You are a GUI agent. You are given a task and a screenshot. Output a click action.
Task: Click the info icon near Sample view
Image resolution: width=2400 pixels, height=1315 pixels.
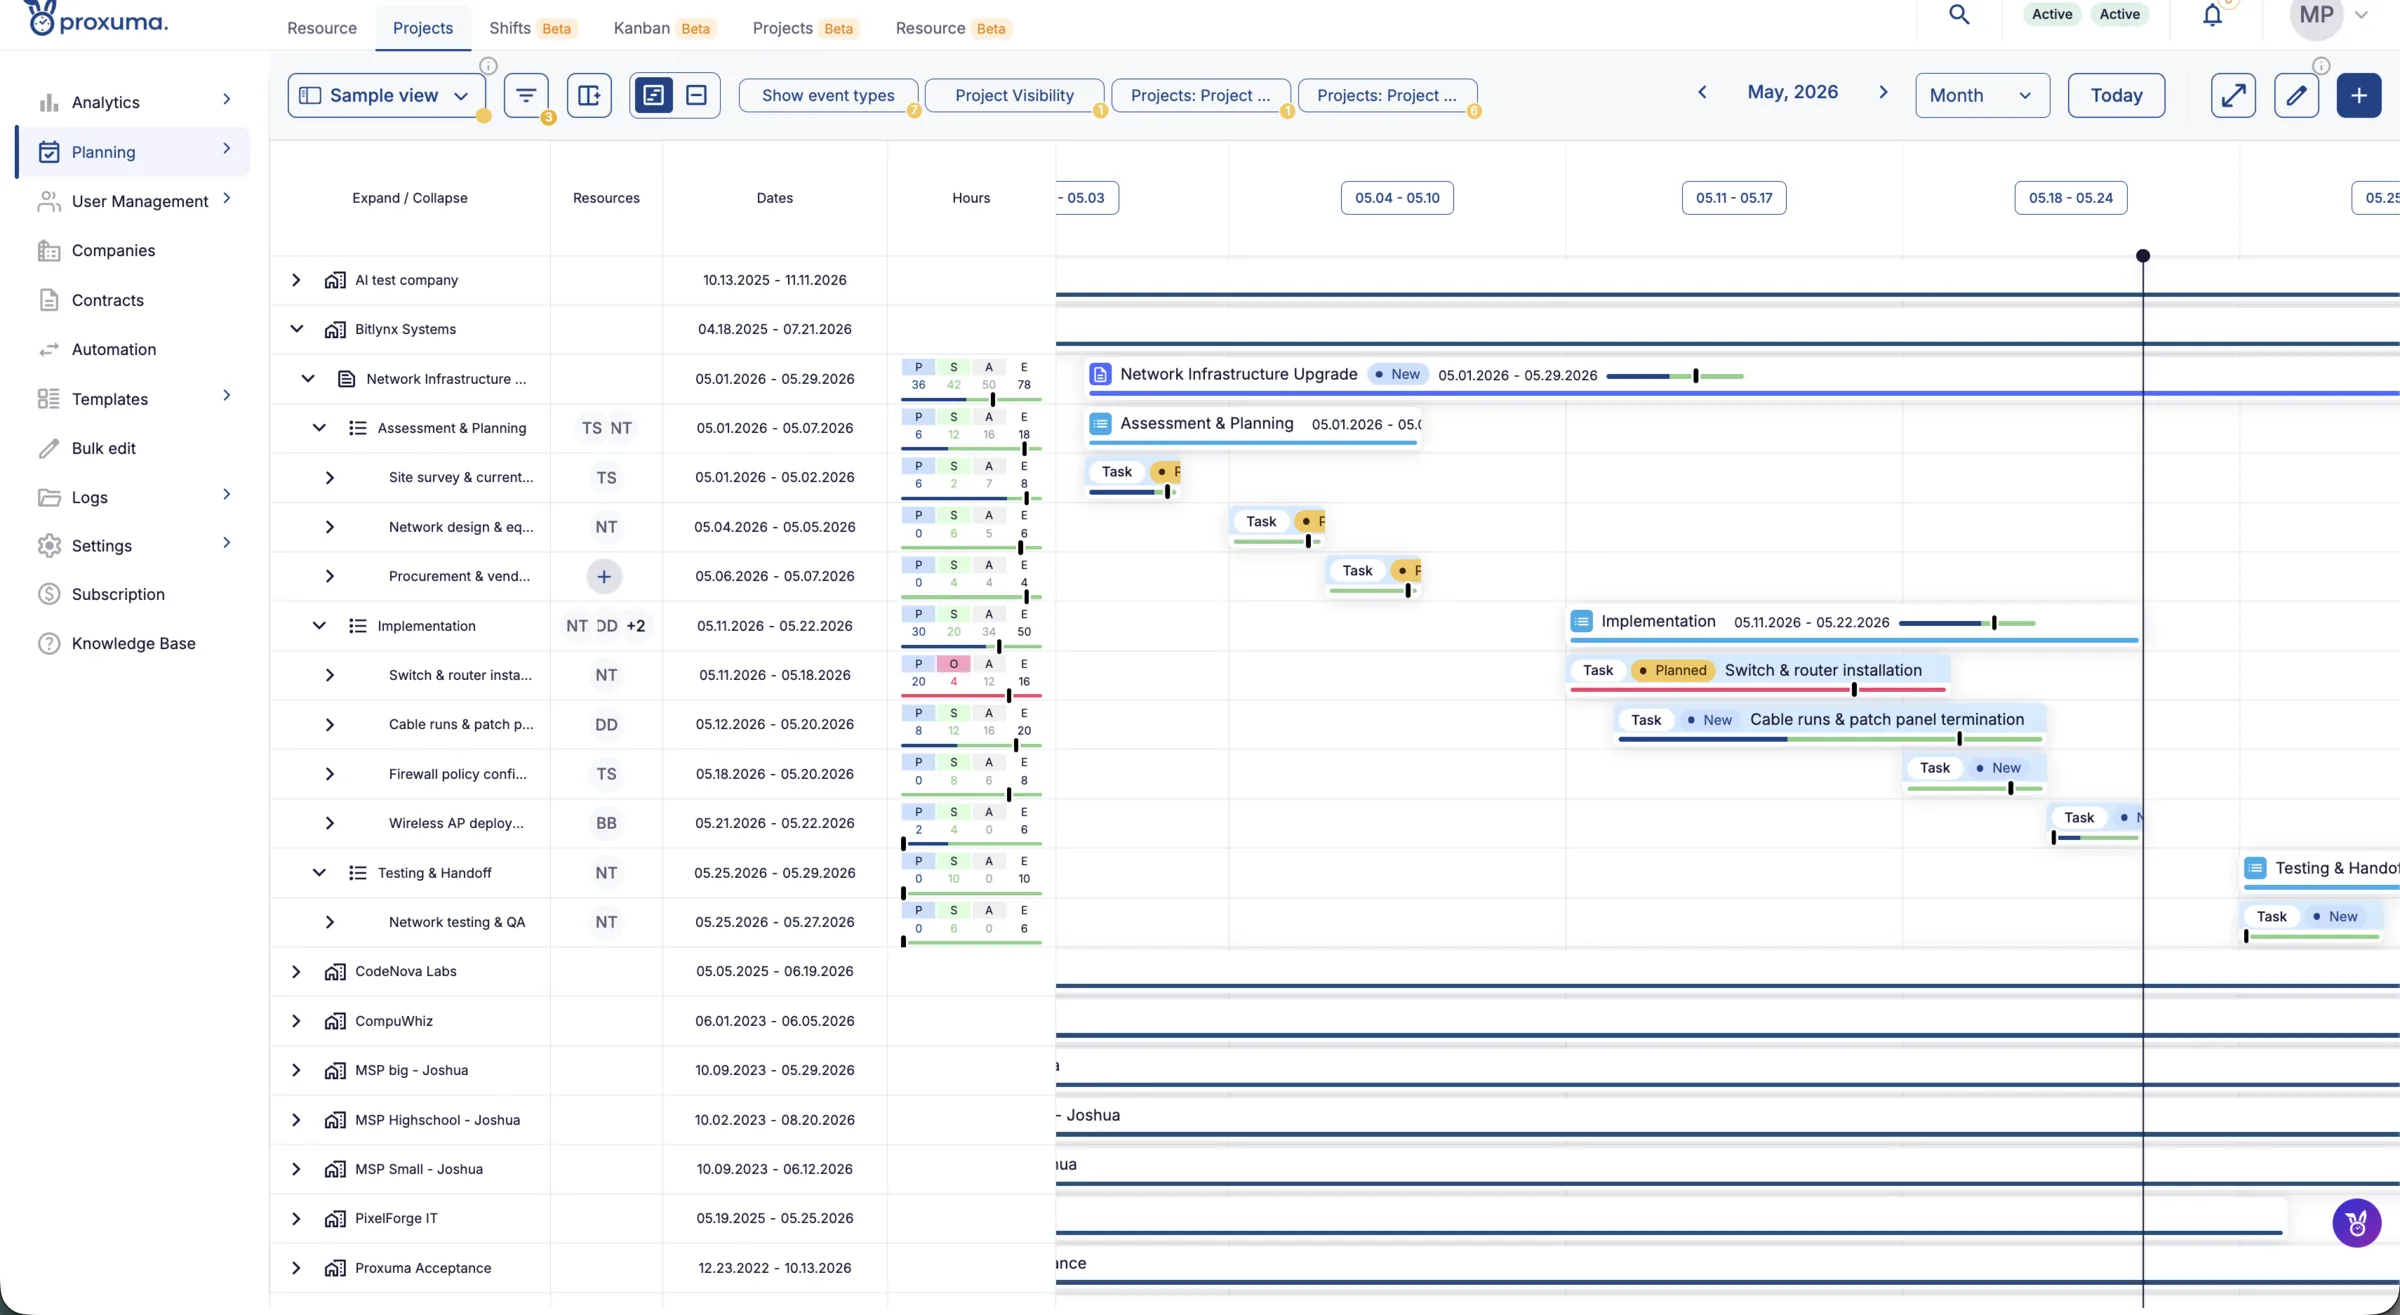[x=488, y=66]
